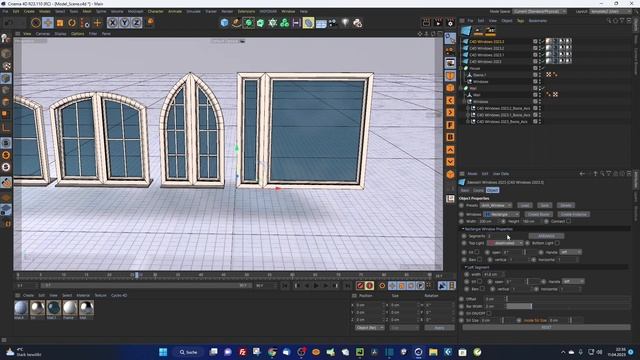Viewport: 640px width, 360px height.
Task: Open the Handle dropdown in Rectangle Window Properties
Action: pyautogui.click(x=571, y=252)
